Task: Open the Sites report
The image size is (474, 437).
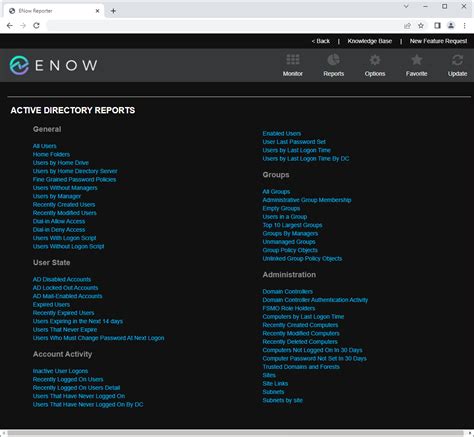Action: tap(269, 375)
